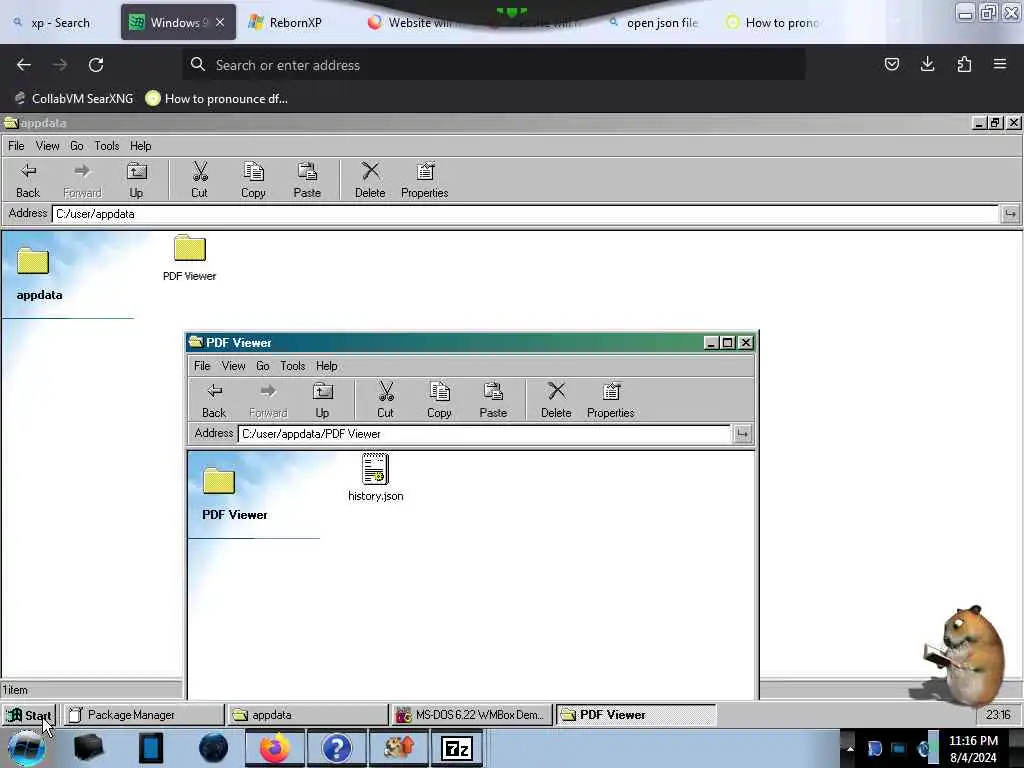Screen dimensions: 1024x768
Task: Open the Windows 7 Start orb
Action: click(x=27, y=748)
